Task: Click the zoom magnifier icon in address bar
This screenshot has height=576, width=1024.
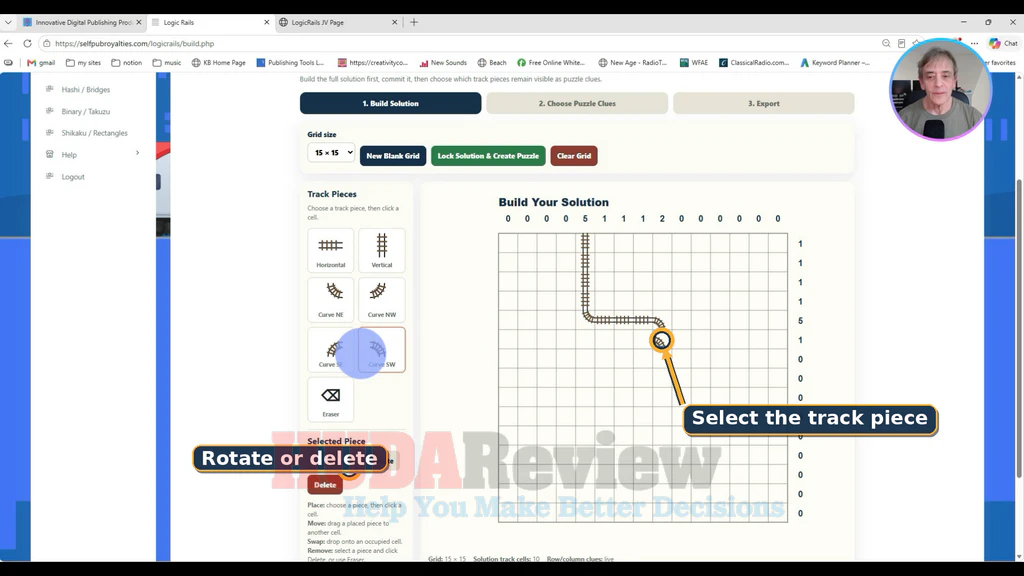Action: [886, 44]
